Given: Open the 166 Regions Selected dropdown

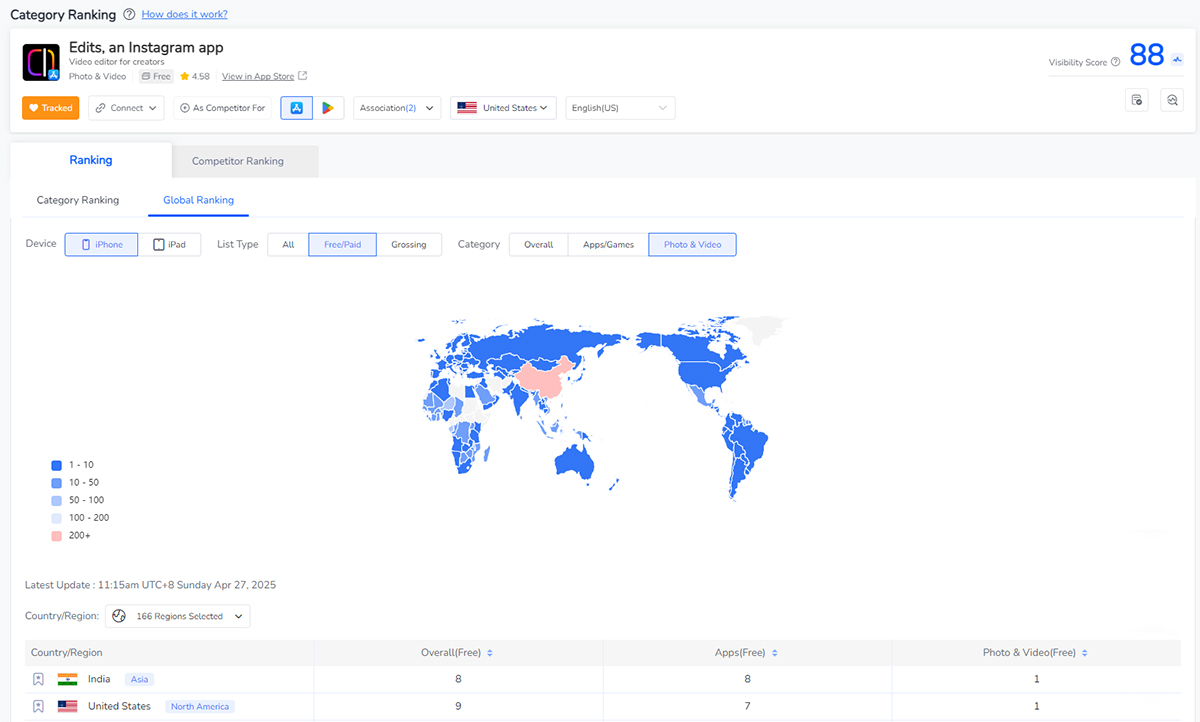Looking at the screenshot, I should tap(178, 616).
